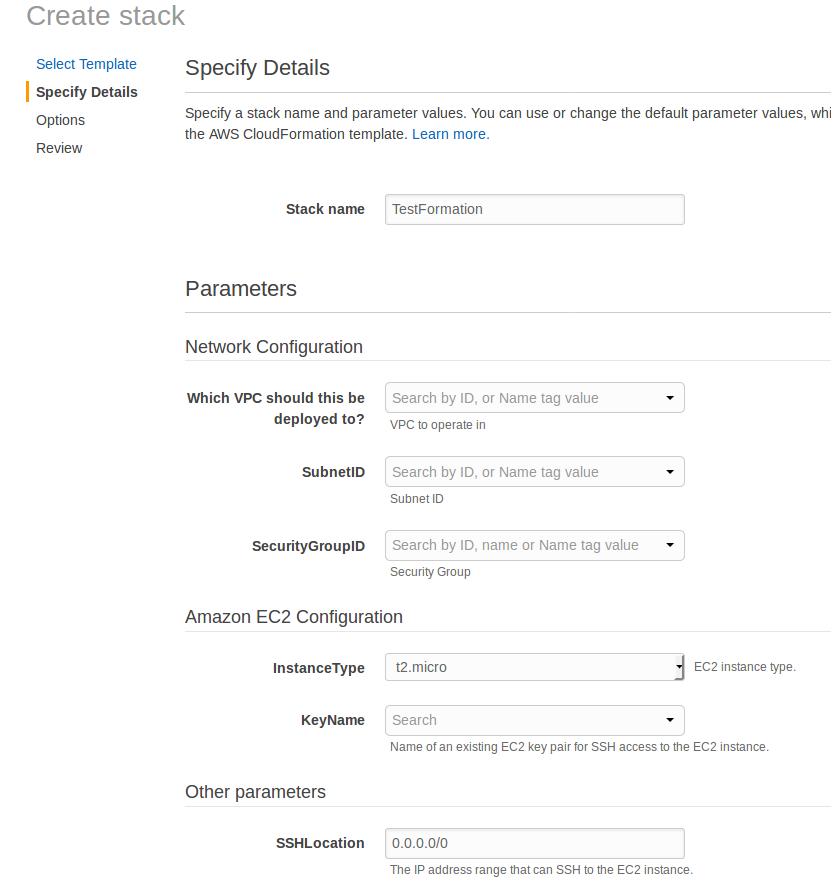
Task: Click the Stack name label
Action: click(x=325, y=209)
